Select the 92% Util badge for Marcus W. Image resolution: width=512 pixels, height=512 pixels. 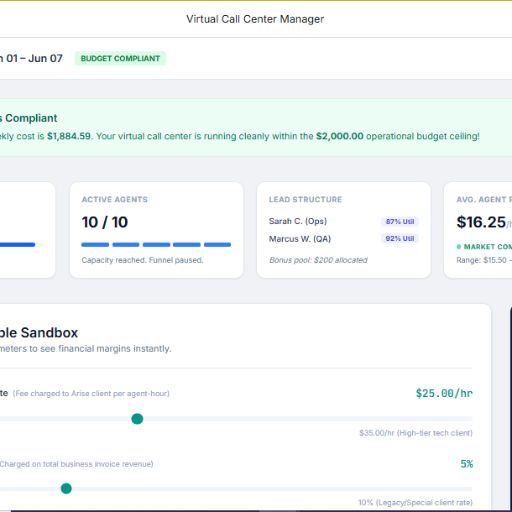pos(400,238)
